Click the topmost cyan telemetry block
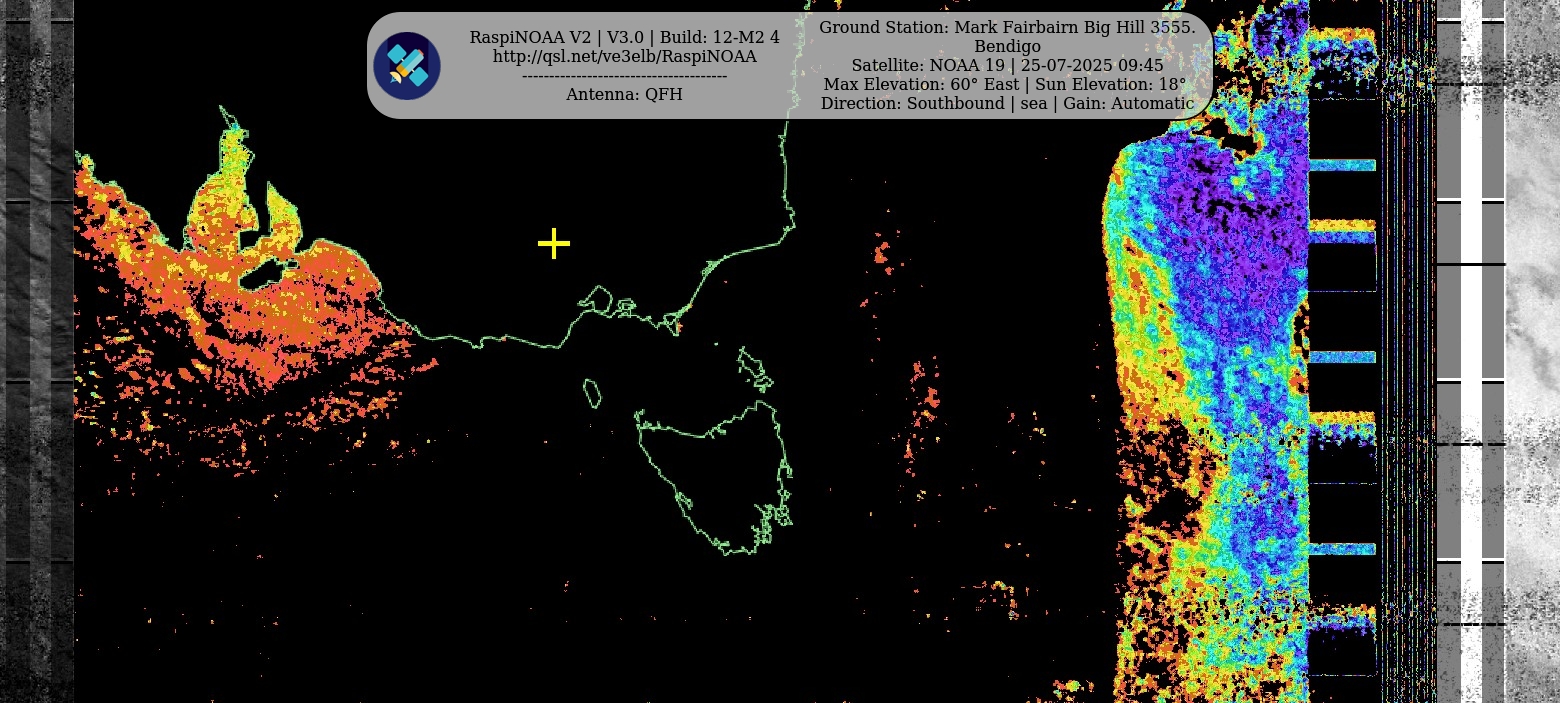This screenshot has height=703, width=1560. 1342,165
